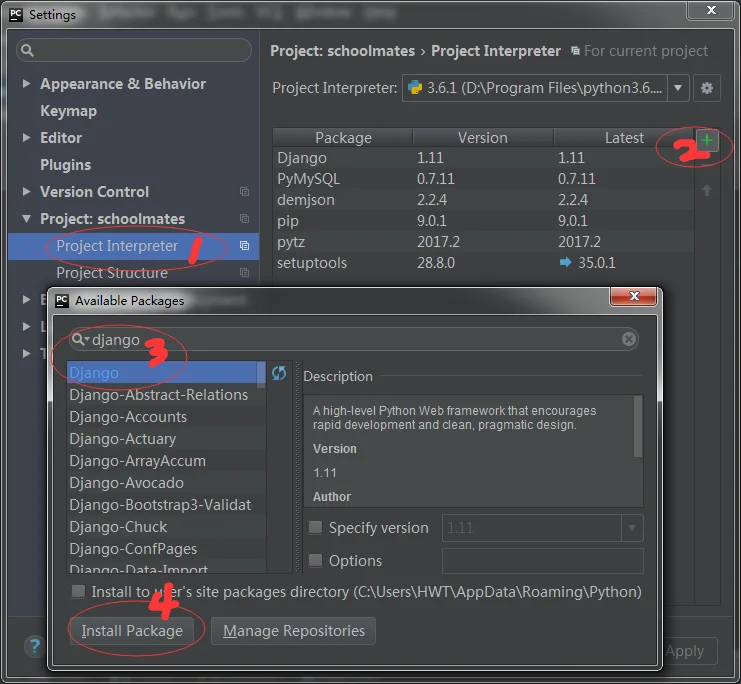The image size is (741, 684).
Task: Click the search options magnifier in Available Packages
Action: (x=79, y=339)
